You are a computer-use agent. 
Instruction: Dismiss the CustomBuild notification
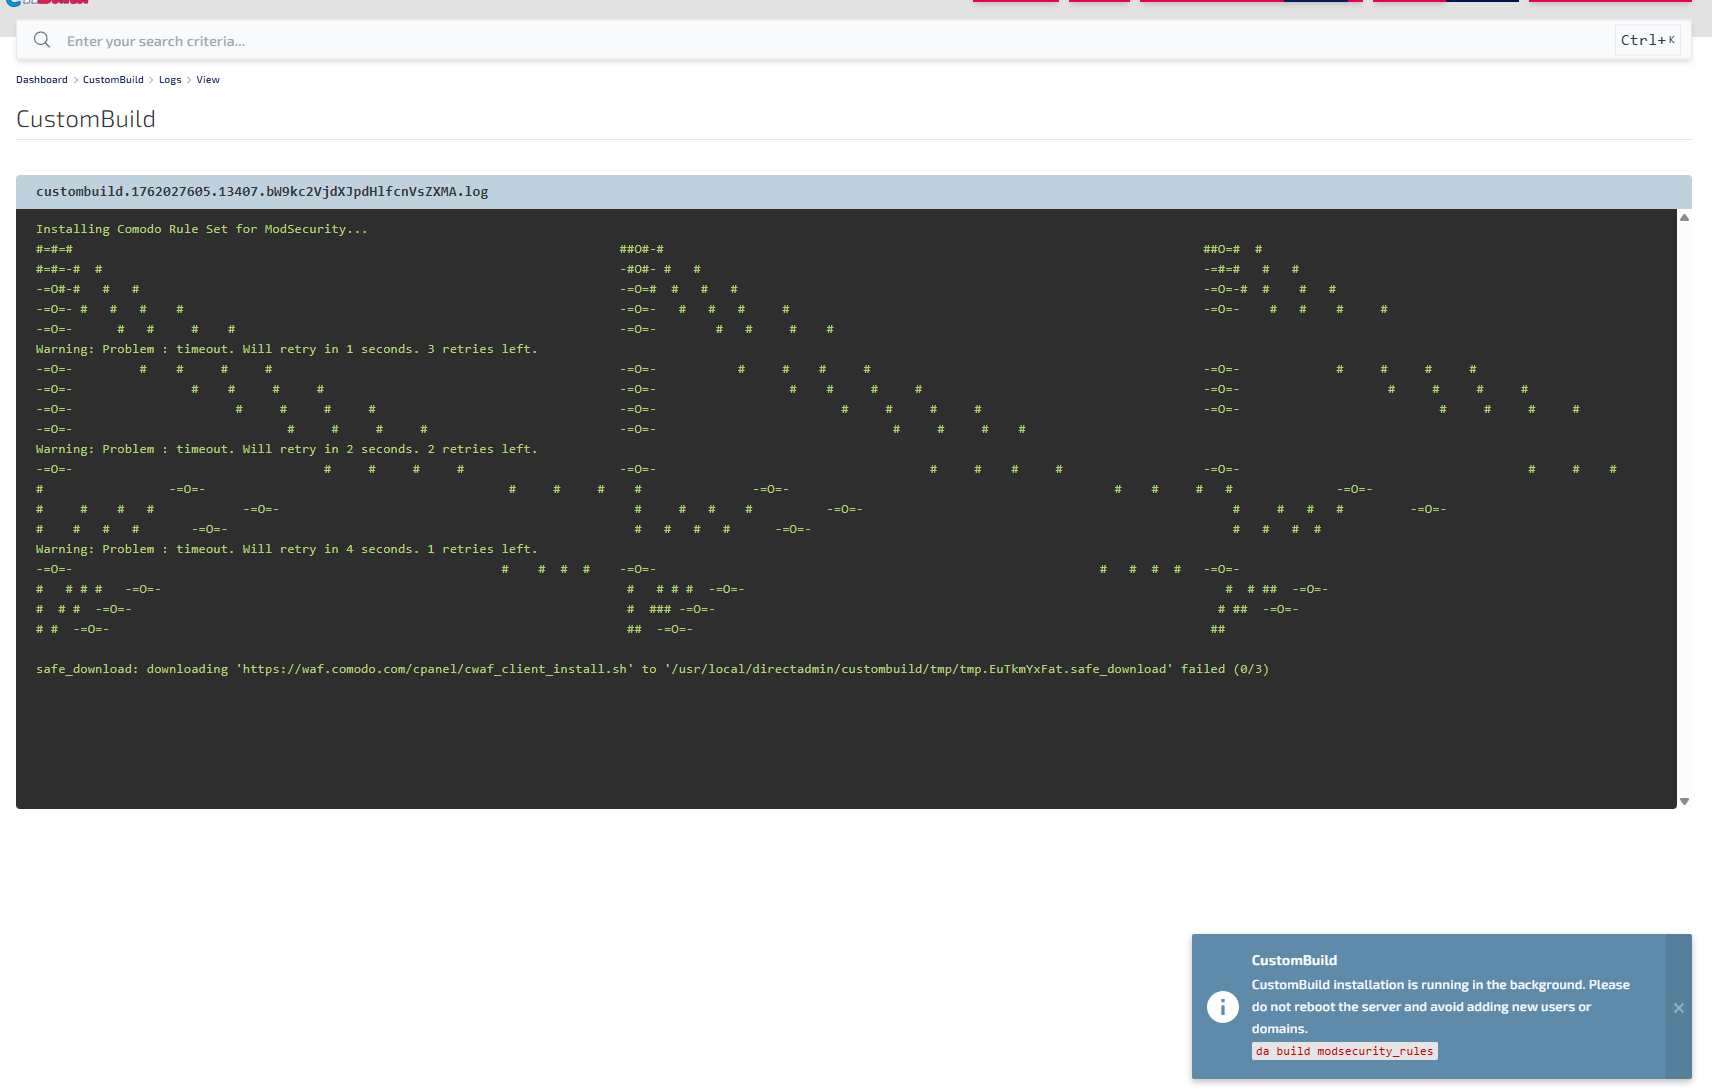click(x=1679, y=1008)
